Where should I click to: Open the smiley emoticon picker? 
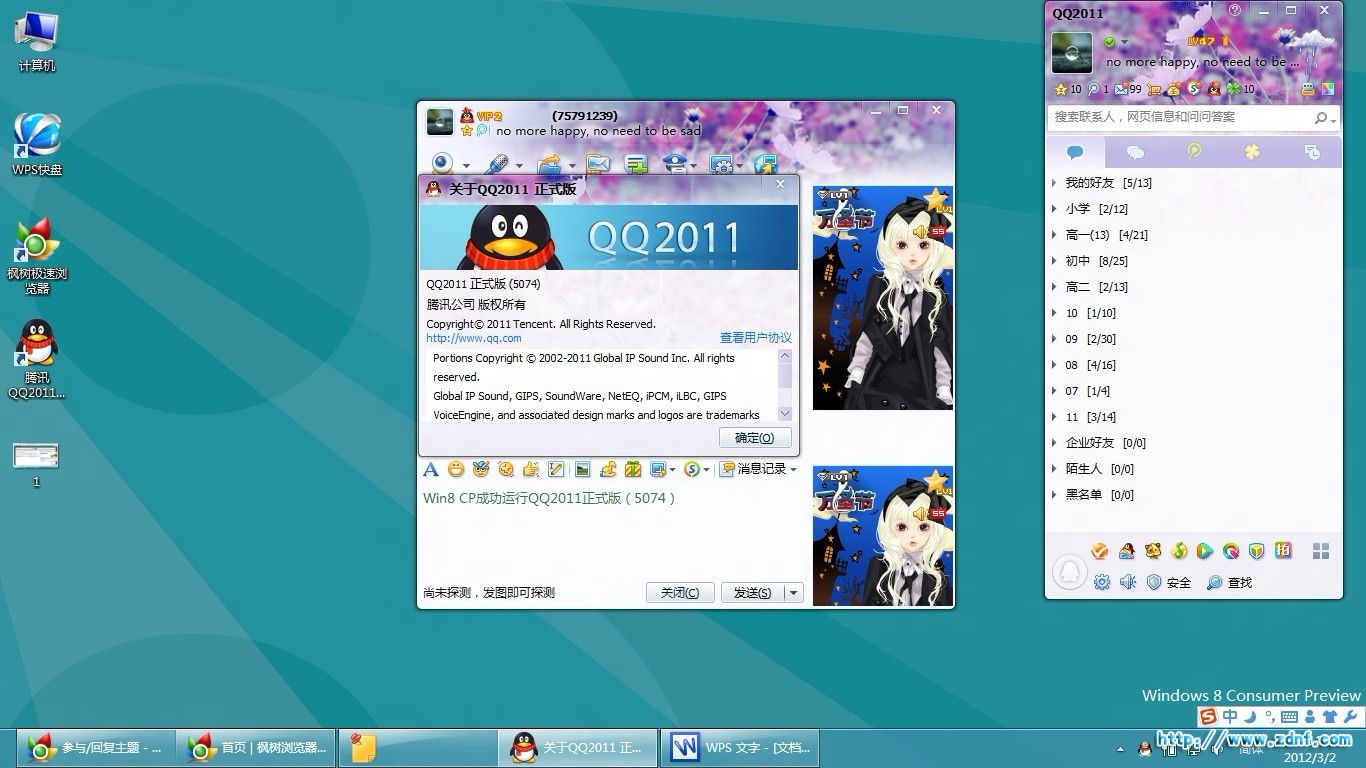(456, 469)
